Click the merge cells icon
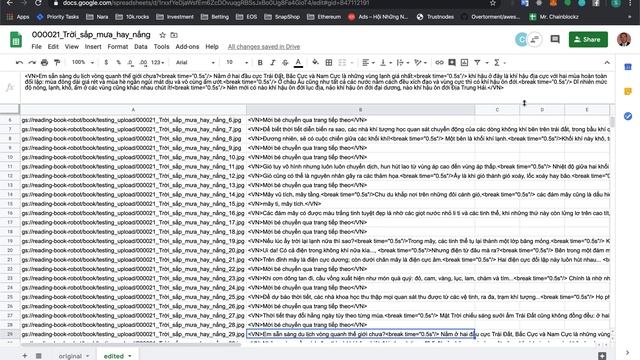 coord(342,62)
